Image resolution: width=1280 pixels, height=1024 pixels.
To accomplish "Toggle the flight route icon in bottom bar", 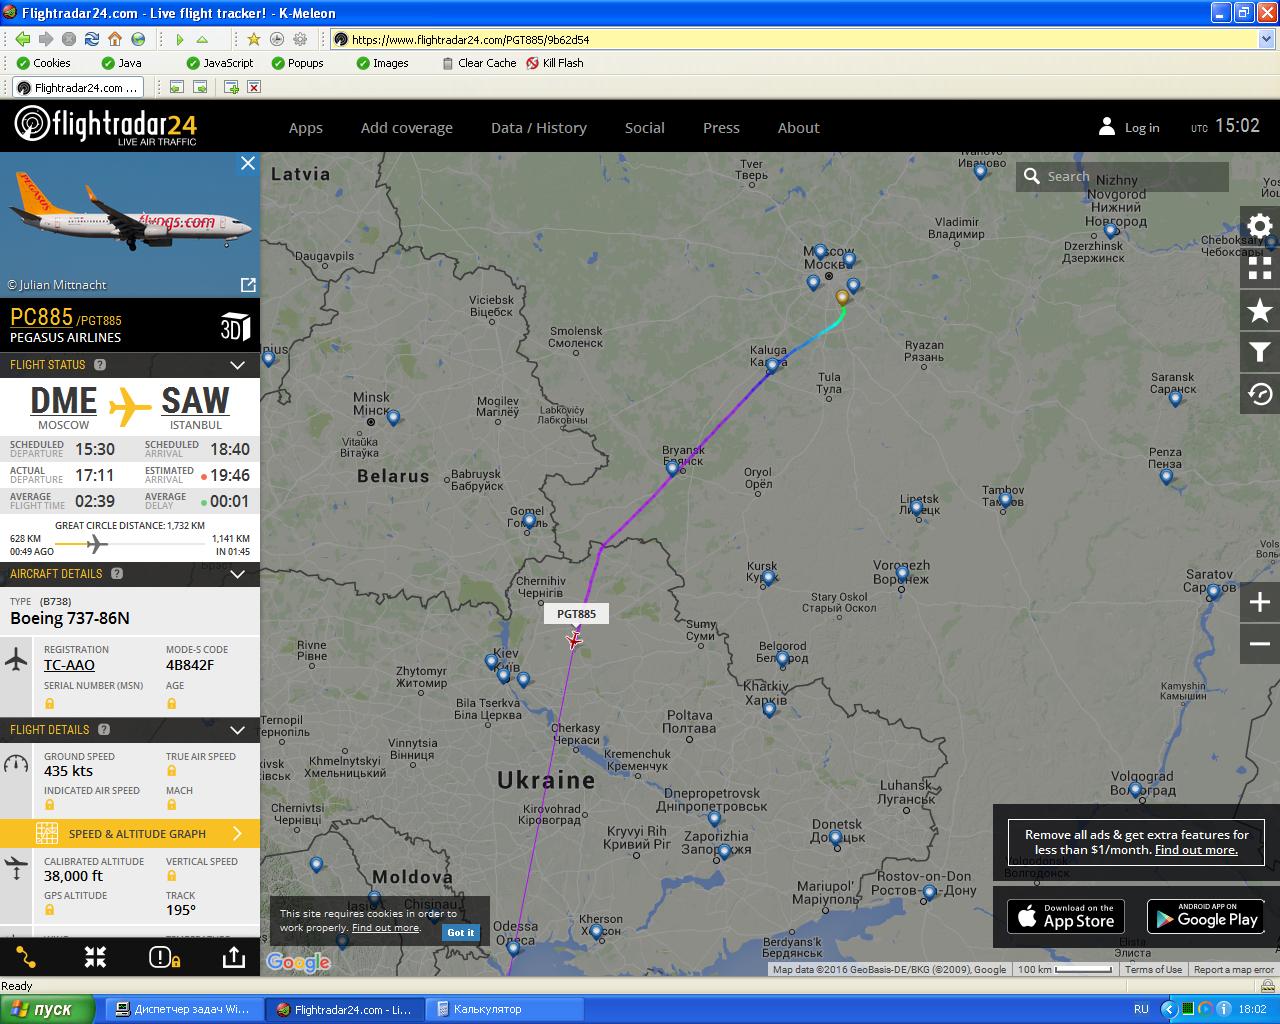I will tap(26, 957).
